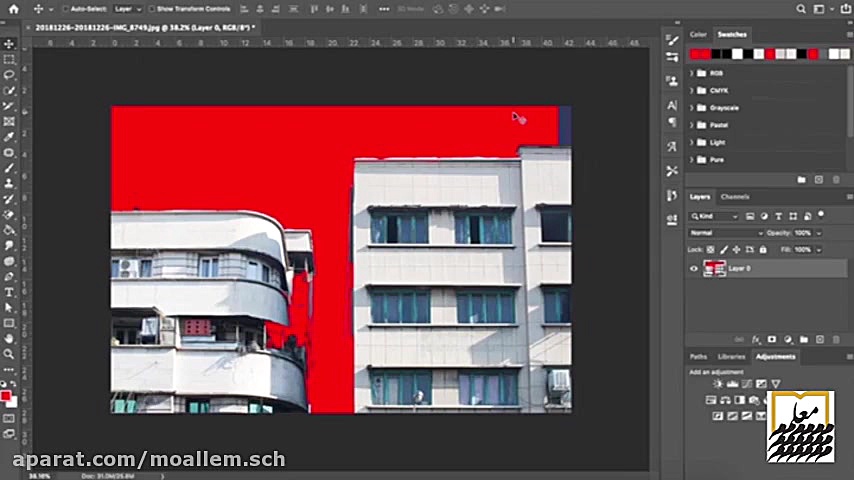Open the blend mode Normal dropdown

point(725,233)
